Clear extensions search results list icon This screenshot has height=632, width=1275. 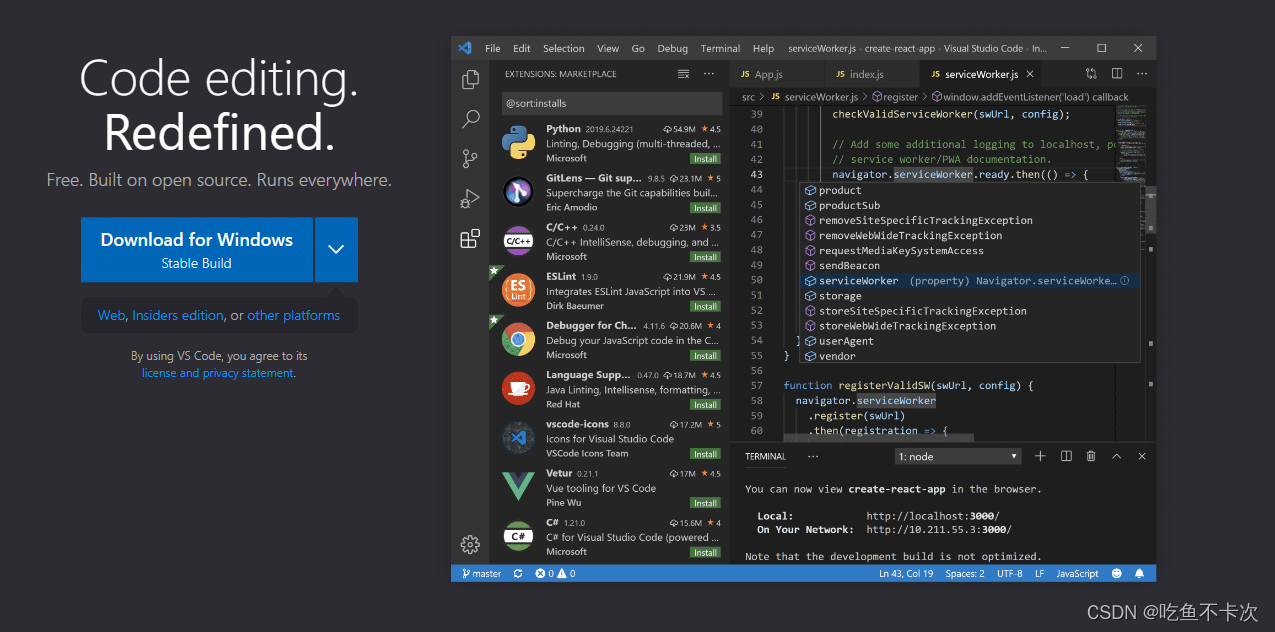684,74
